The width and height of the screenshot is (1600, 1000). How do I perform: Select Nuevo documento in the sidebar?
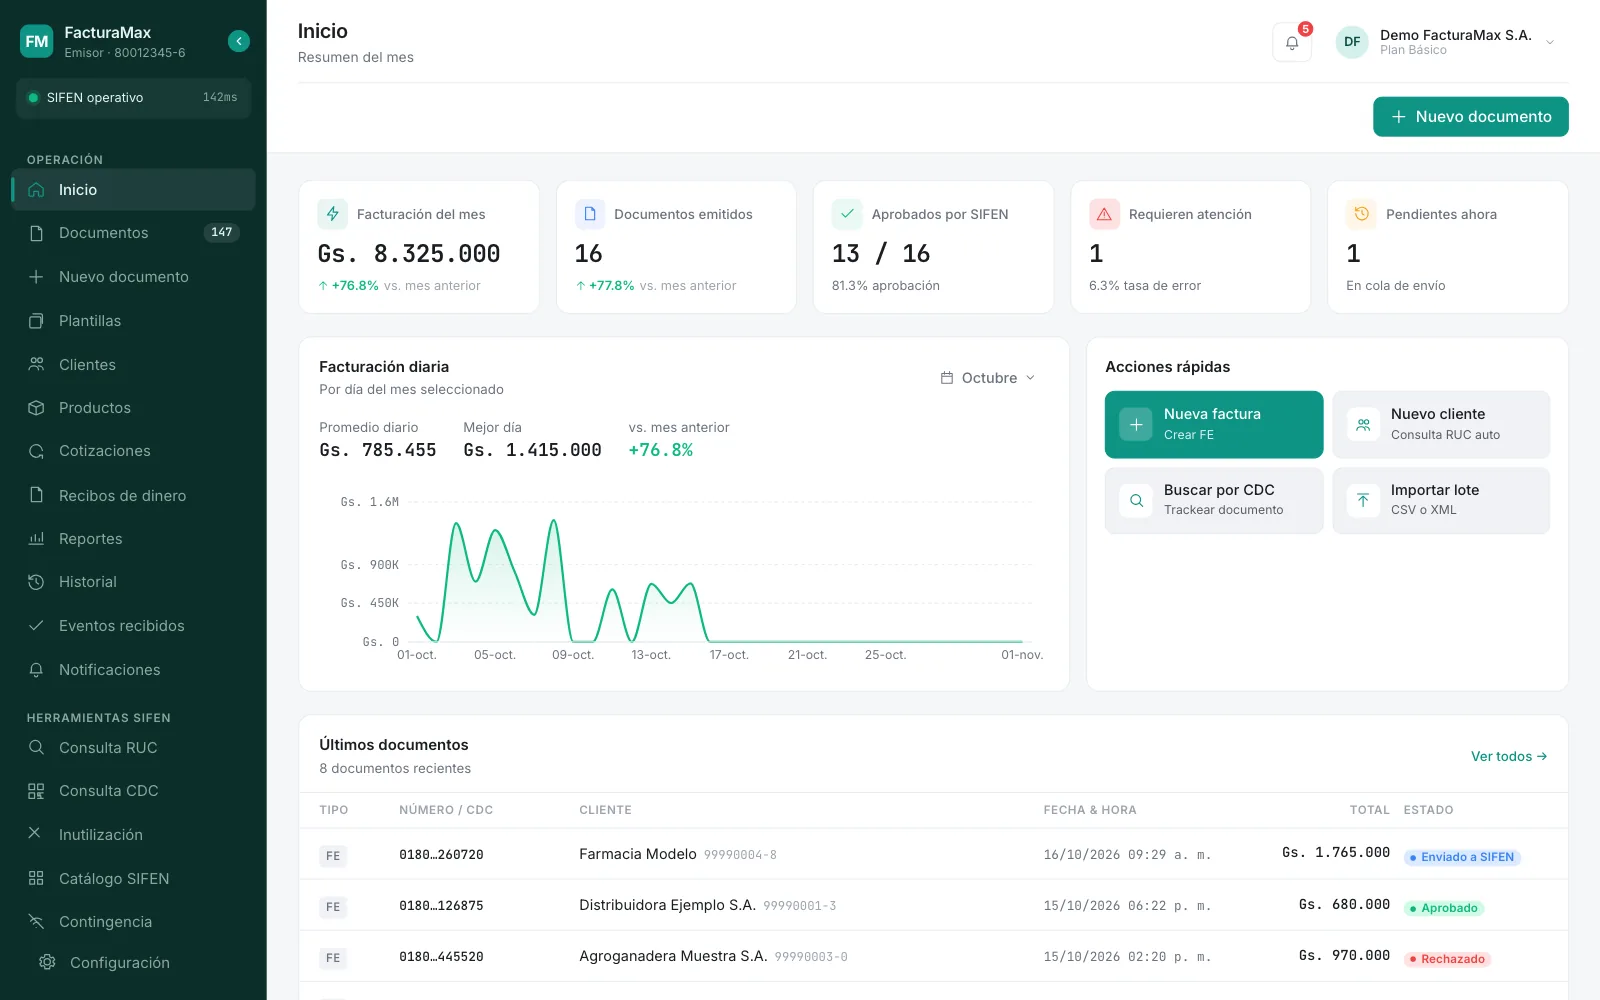pyautogui.click(x=133, y=277)
